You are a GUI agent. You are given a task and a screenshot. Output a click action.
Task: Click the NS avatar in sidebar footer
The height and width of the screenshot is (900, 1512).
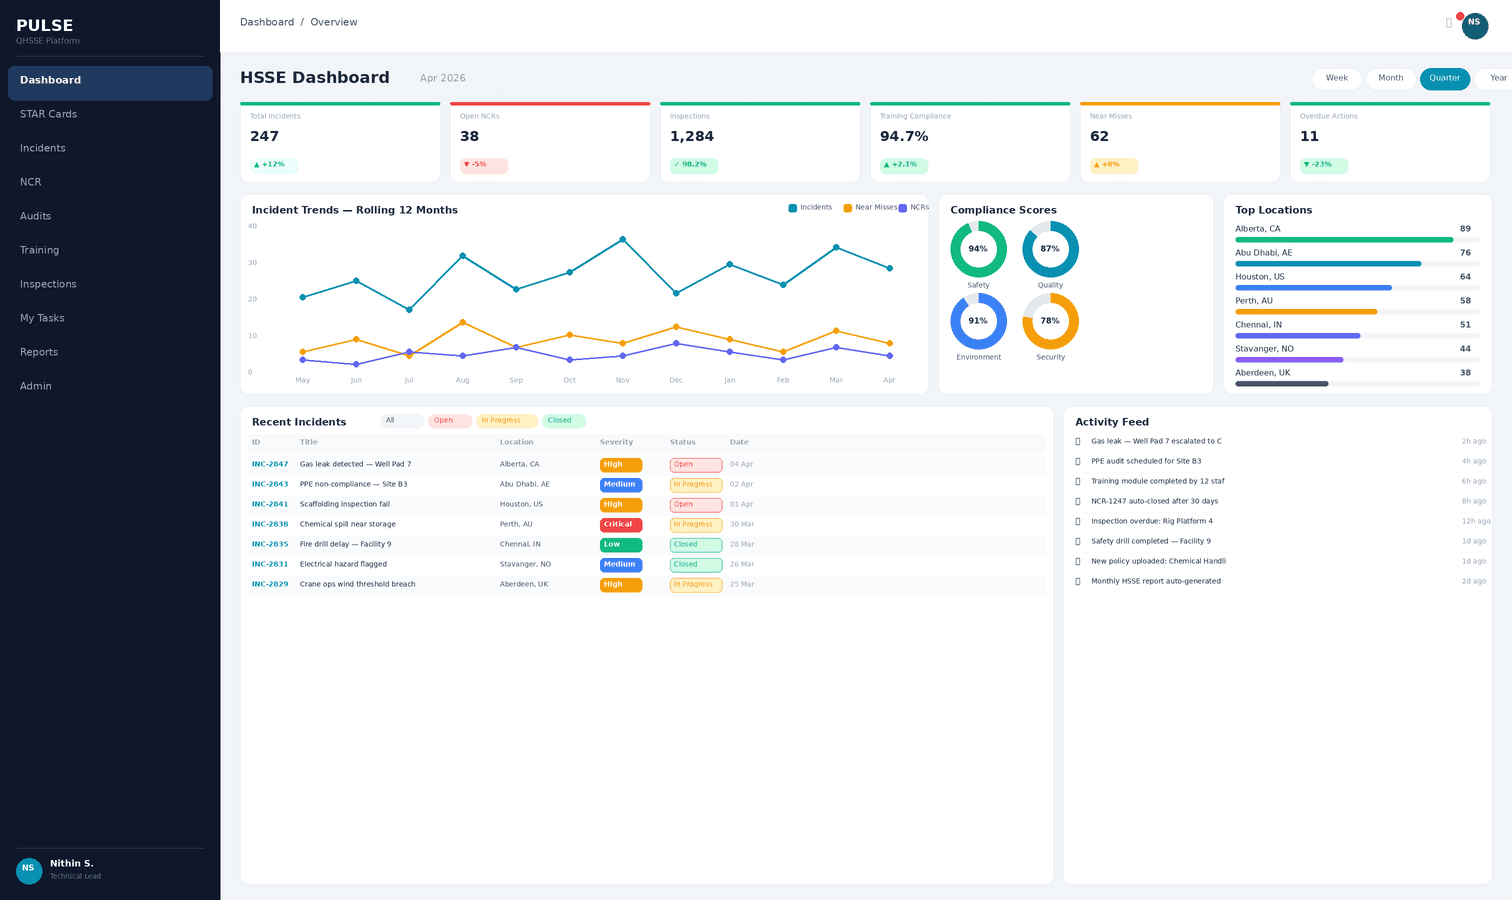pyautogui.click(x=29, y=870)
